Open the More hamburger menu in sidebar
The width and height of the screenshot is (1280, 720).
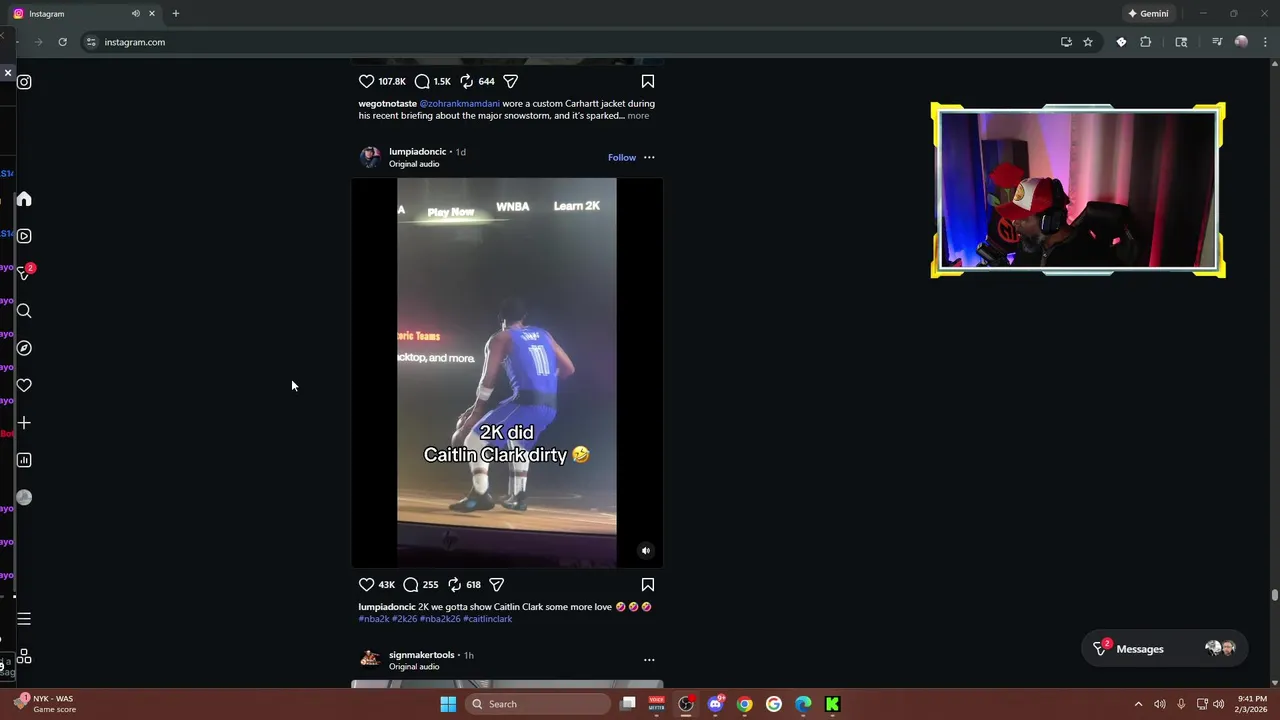(x=24, y=619)
